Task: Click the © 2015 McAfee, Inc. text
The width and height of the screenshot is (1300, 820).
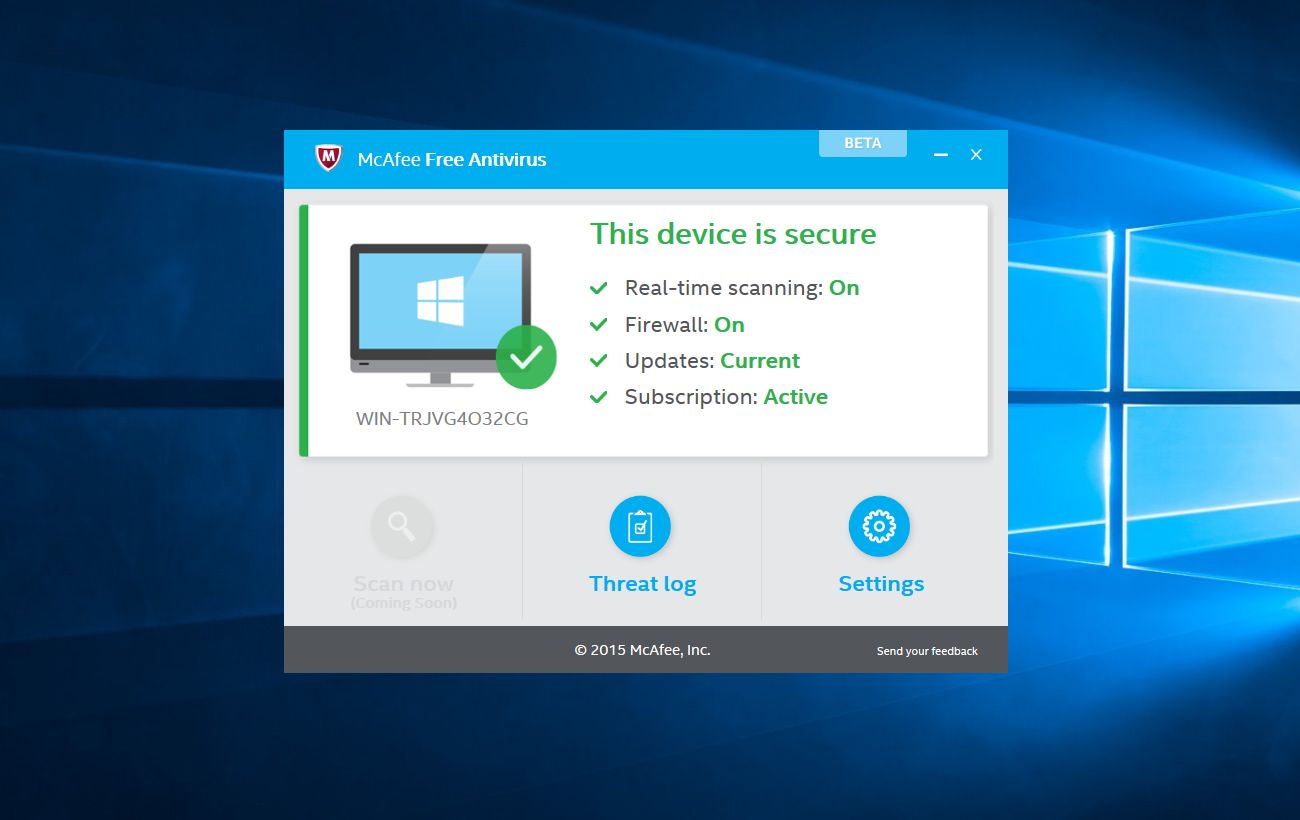Action: coord(643,650)
